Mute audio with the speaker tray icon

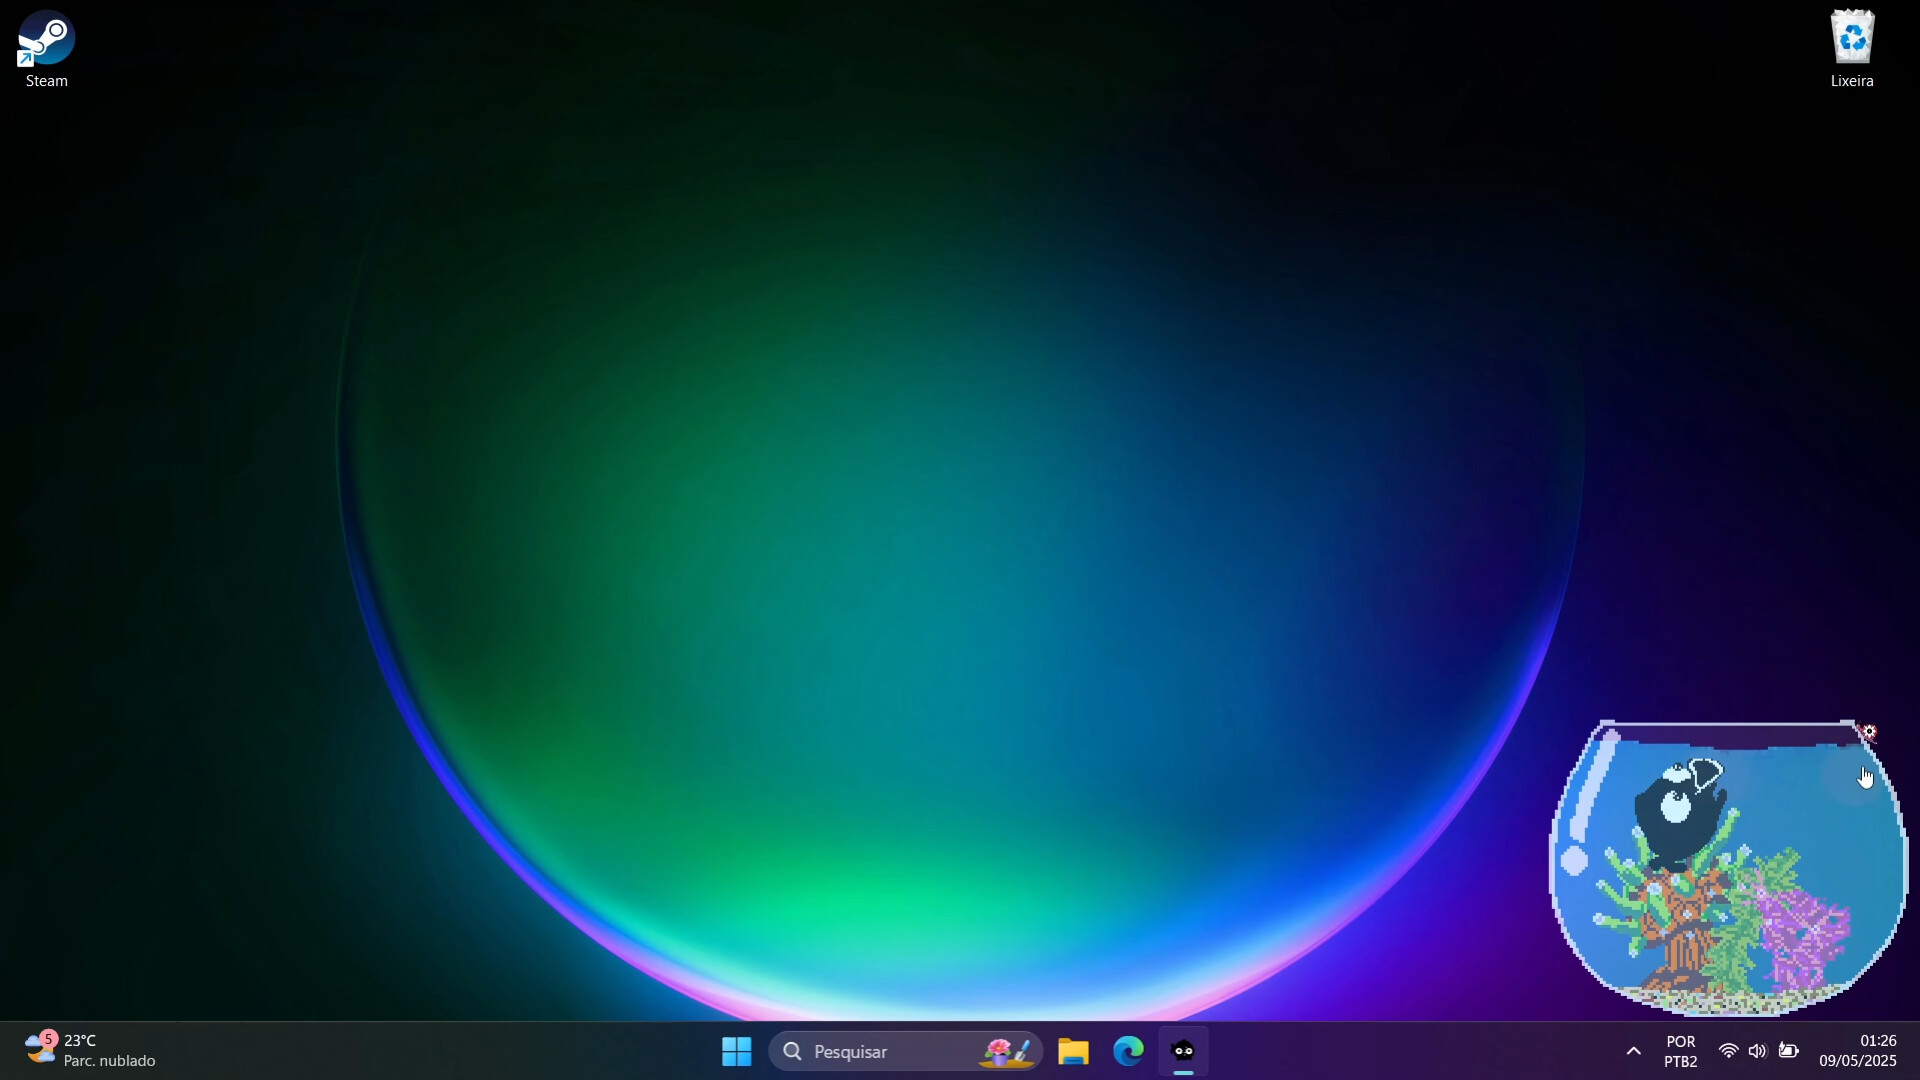click(1759, 1051)
